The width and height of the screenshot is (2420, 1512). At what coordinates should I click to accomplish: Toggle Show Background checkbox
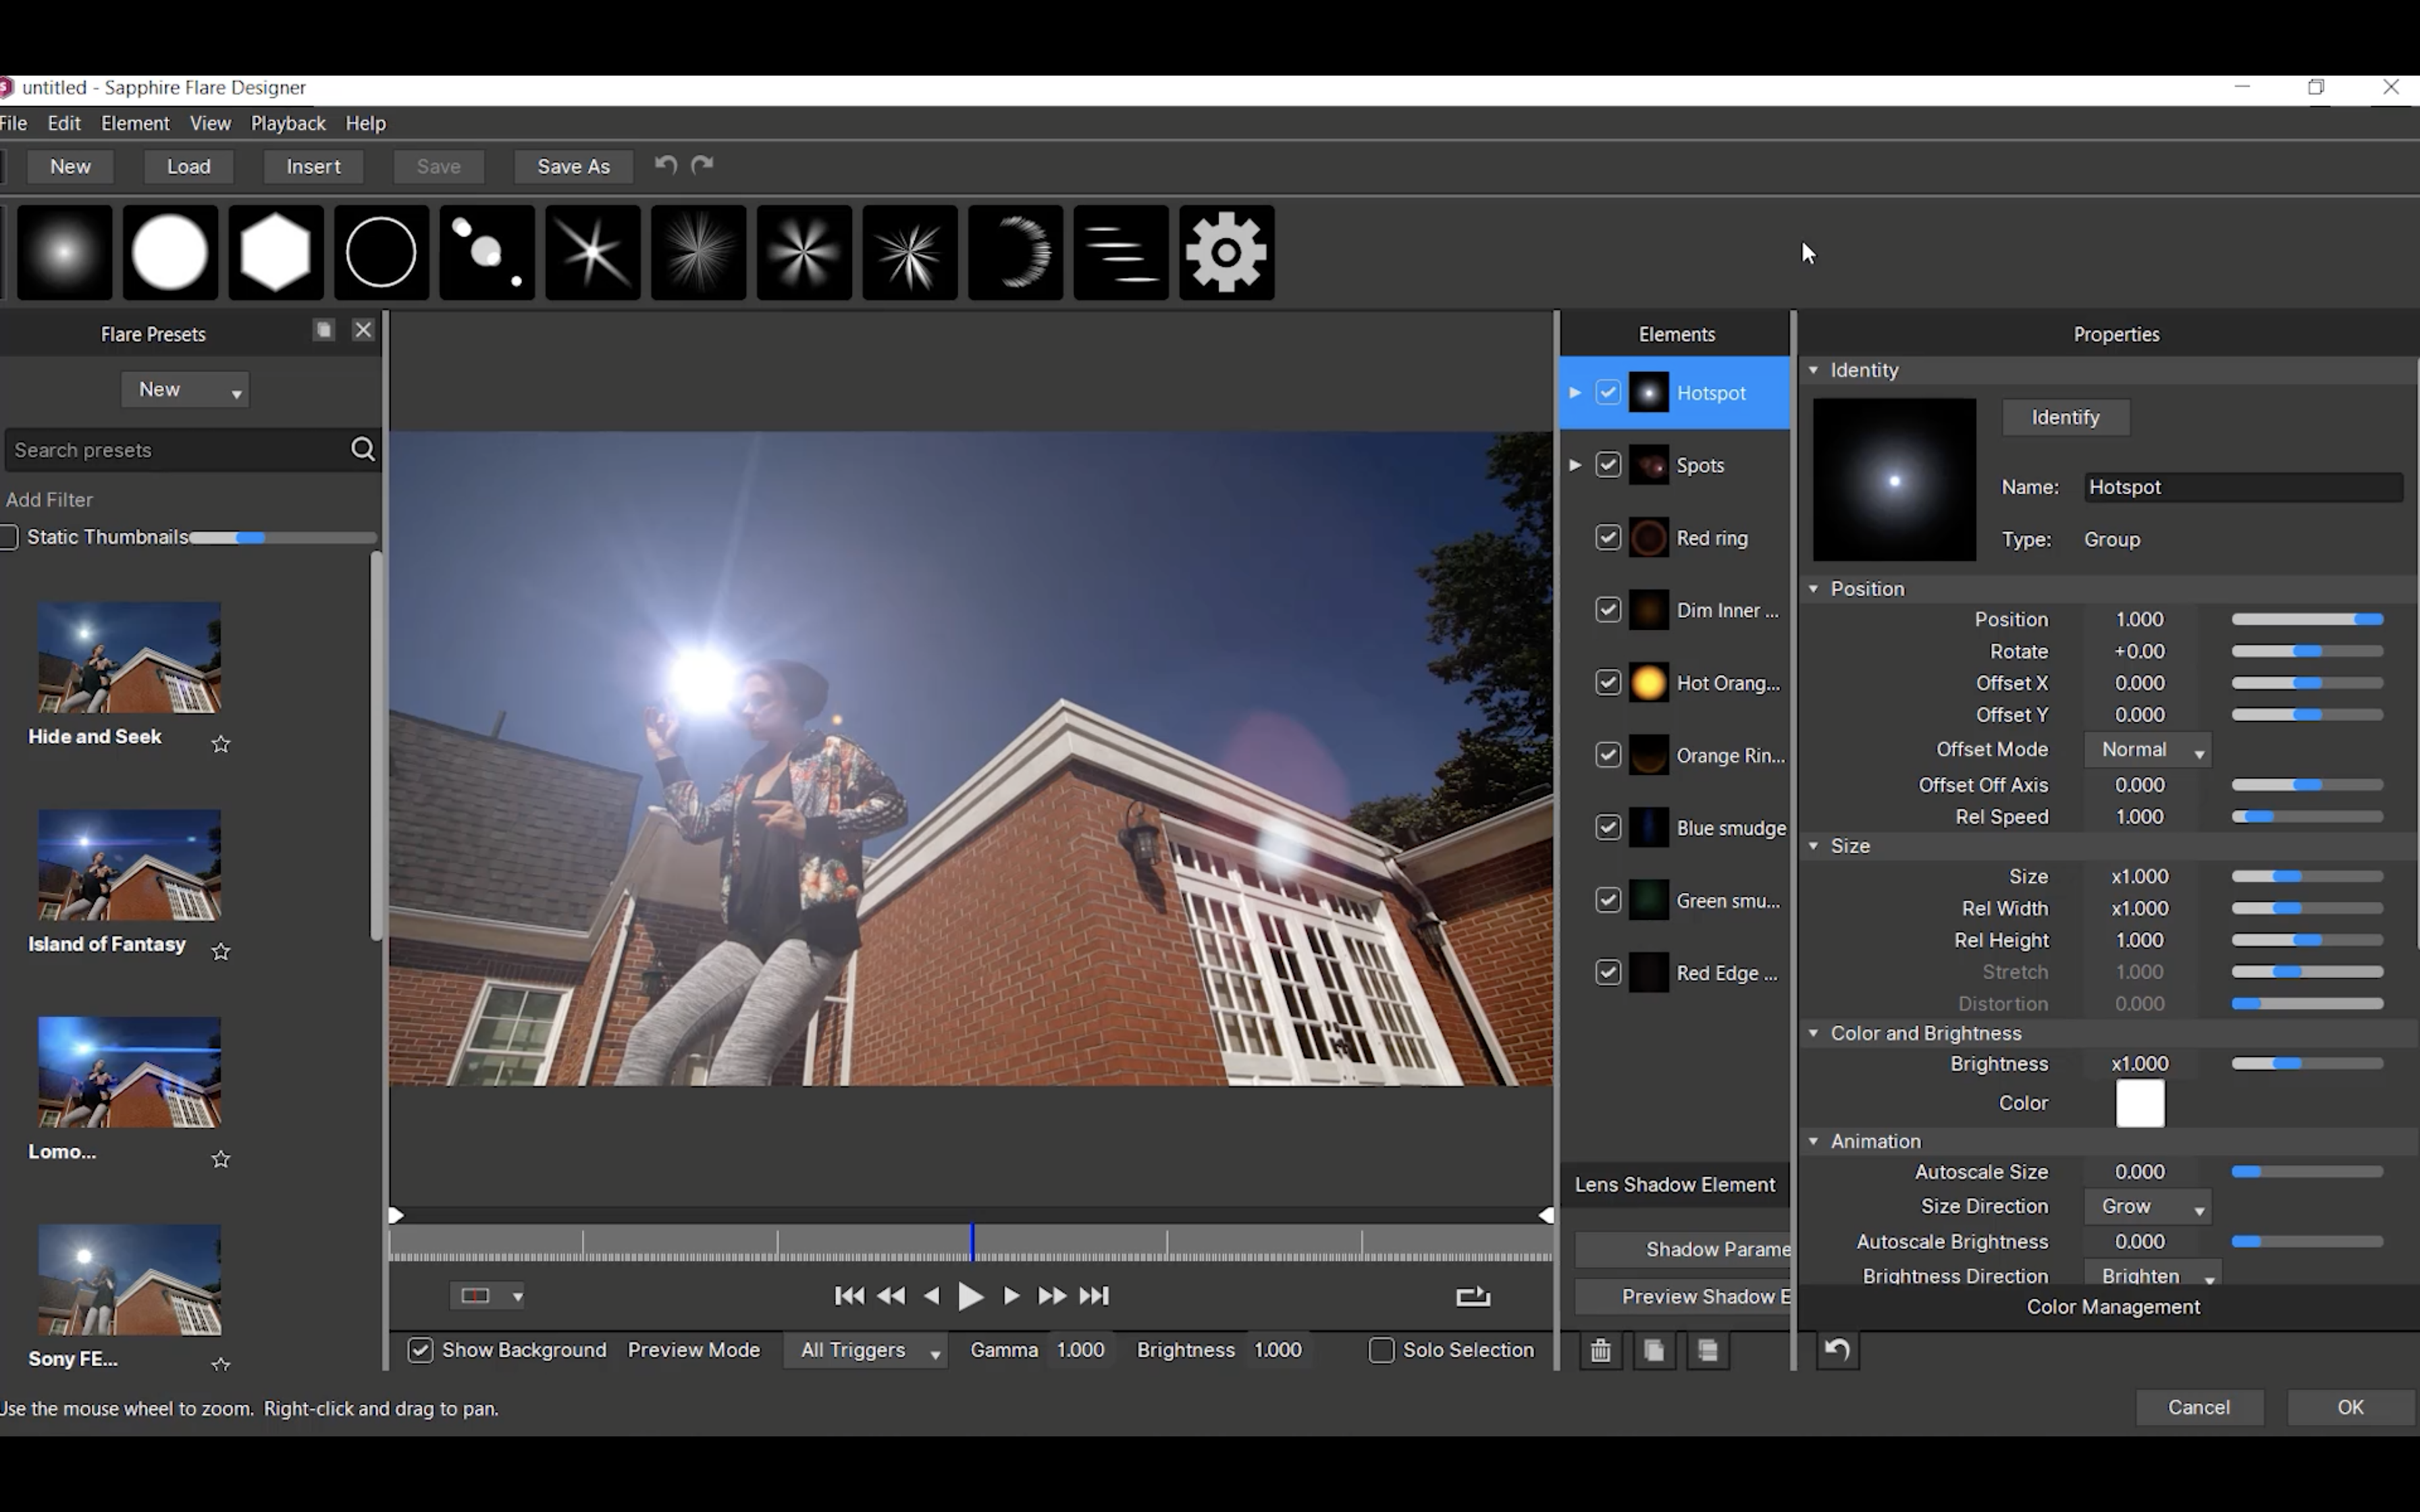tap(420, 1350)
